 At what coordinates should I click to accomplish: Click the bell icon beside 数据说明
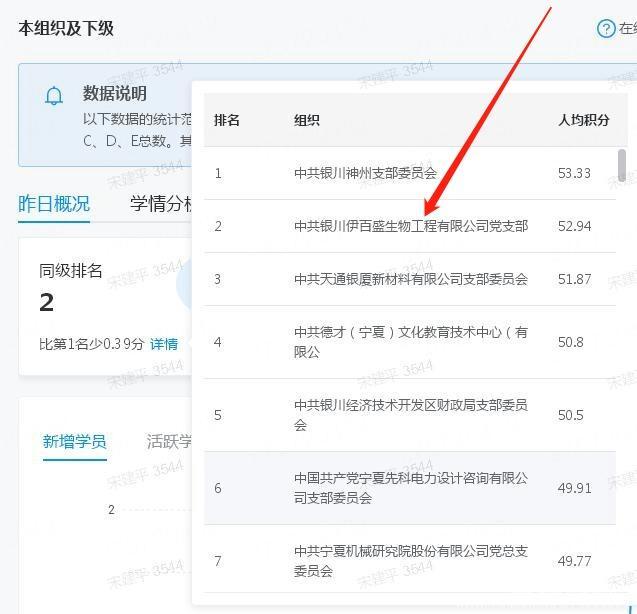[x=54, y=96]
